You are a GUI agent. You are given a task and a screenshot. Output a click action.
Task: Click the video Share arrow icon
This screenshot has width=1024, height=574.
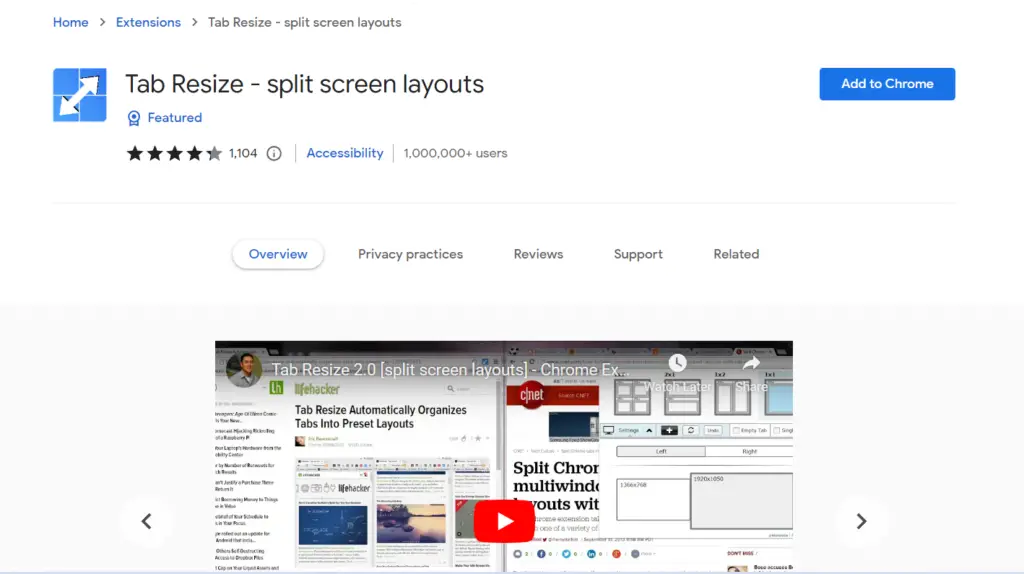point(751,363)
